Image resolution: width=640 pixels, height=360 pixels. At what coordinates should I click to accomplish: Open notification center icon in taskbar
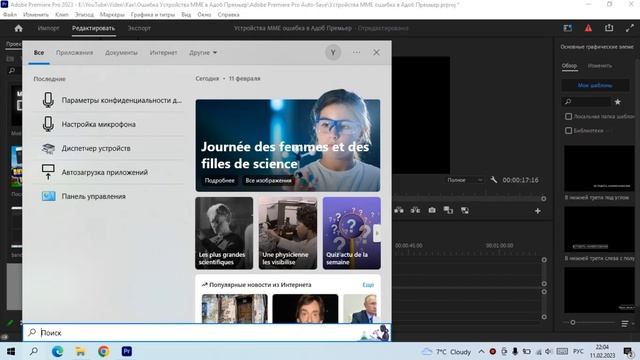coord(629,351)
